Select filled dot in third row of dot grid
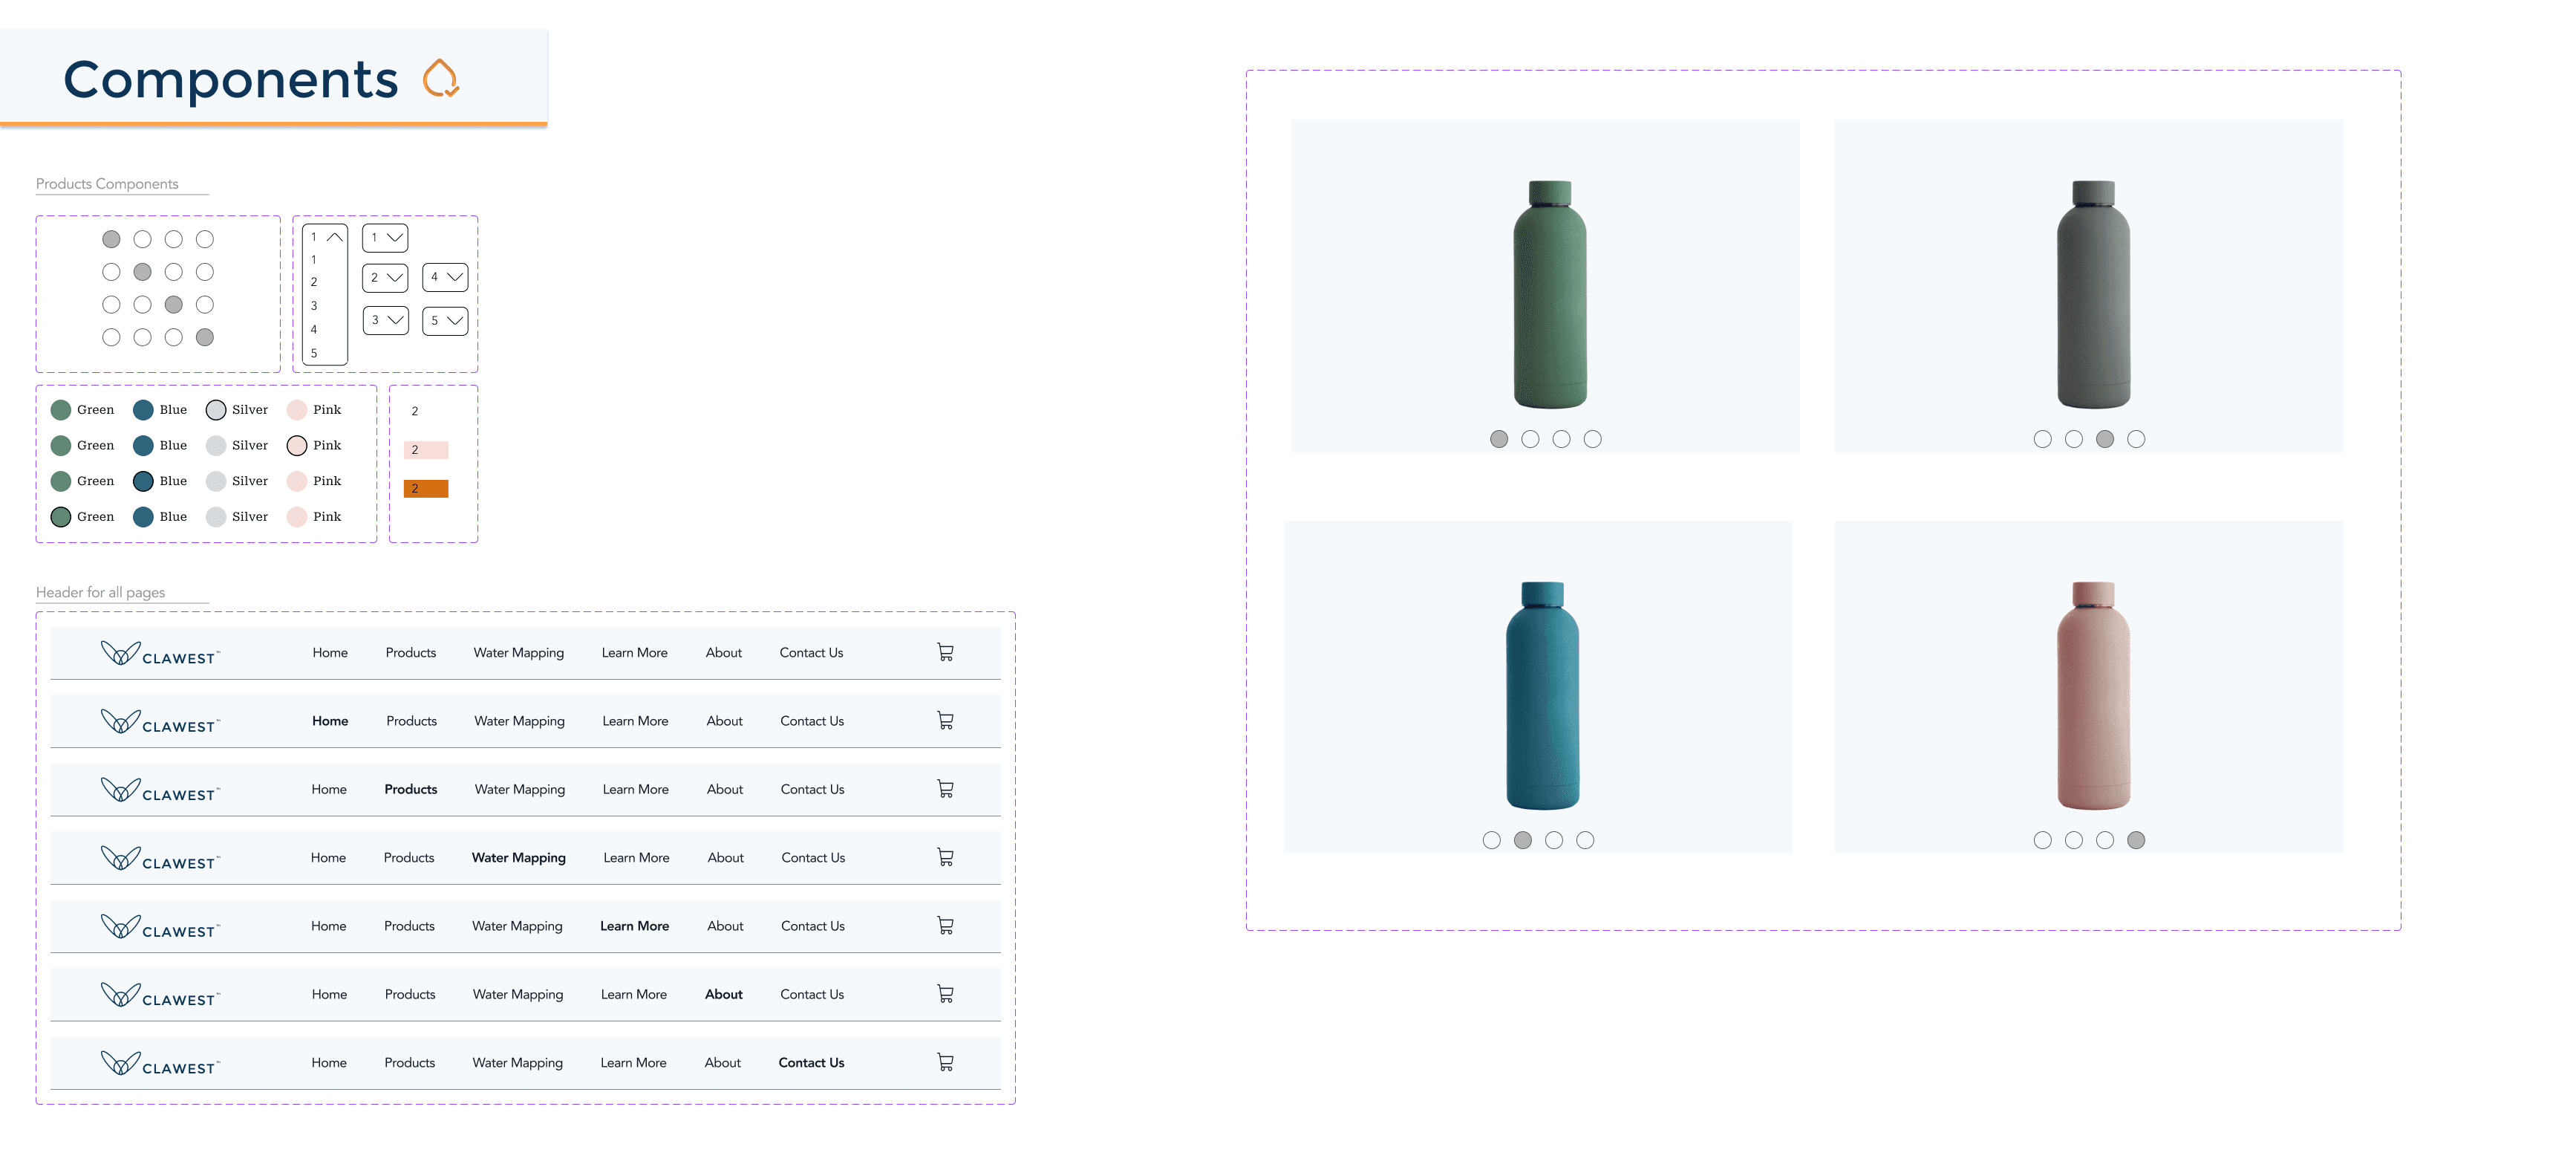The width and height of the screenshot is (2576, 1170). coord(174,304)
